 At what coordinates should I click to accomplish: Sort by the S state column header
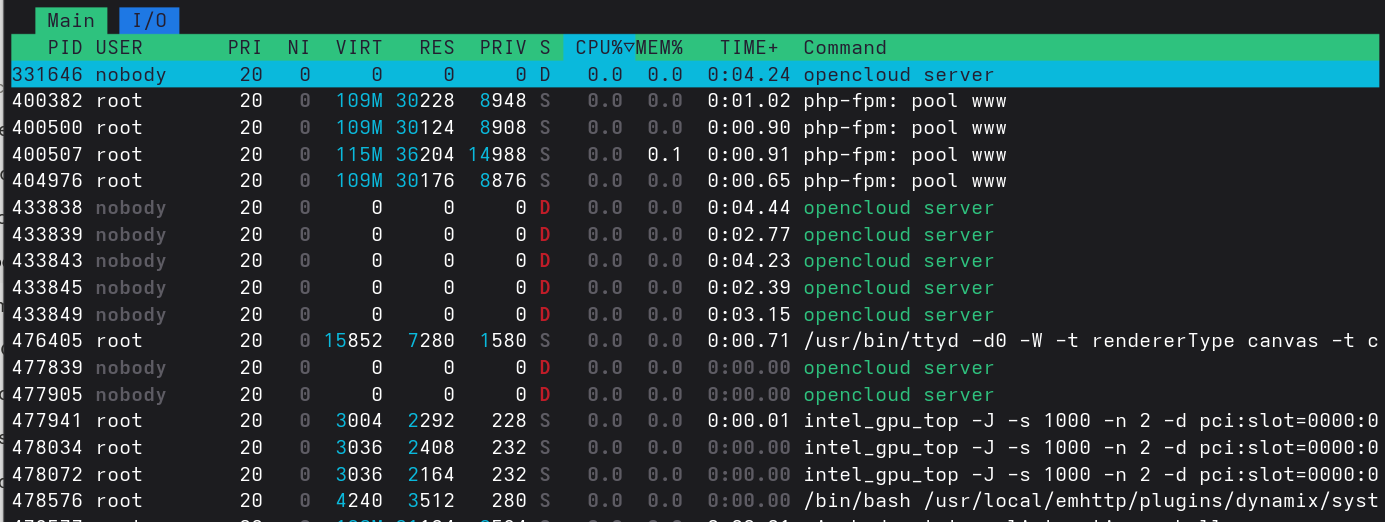click(545, 47)
